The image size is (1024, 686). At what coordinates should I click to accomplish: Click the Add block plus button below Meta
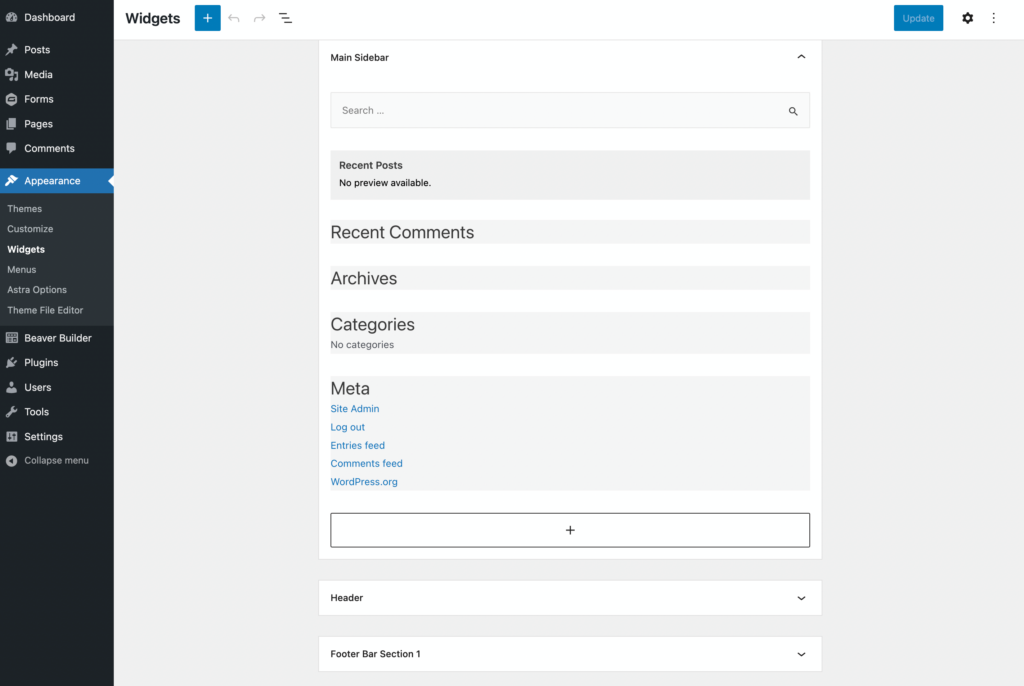pyautogui.click(x=569, y=529)
